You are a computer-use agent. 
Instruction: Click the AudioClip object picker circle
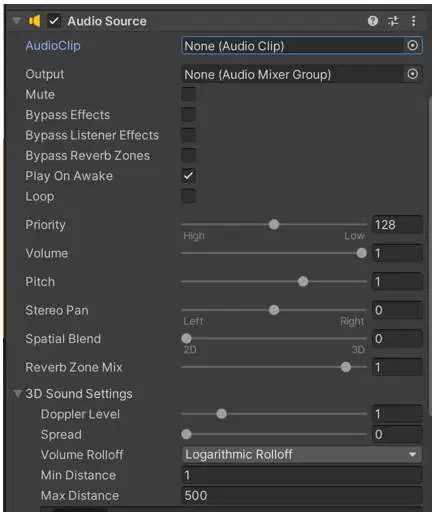(x=413, y=46)
